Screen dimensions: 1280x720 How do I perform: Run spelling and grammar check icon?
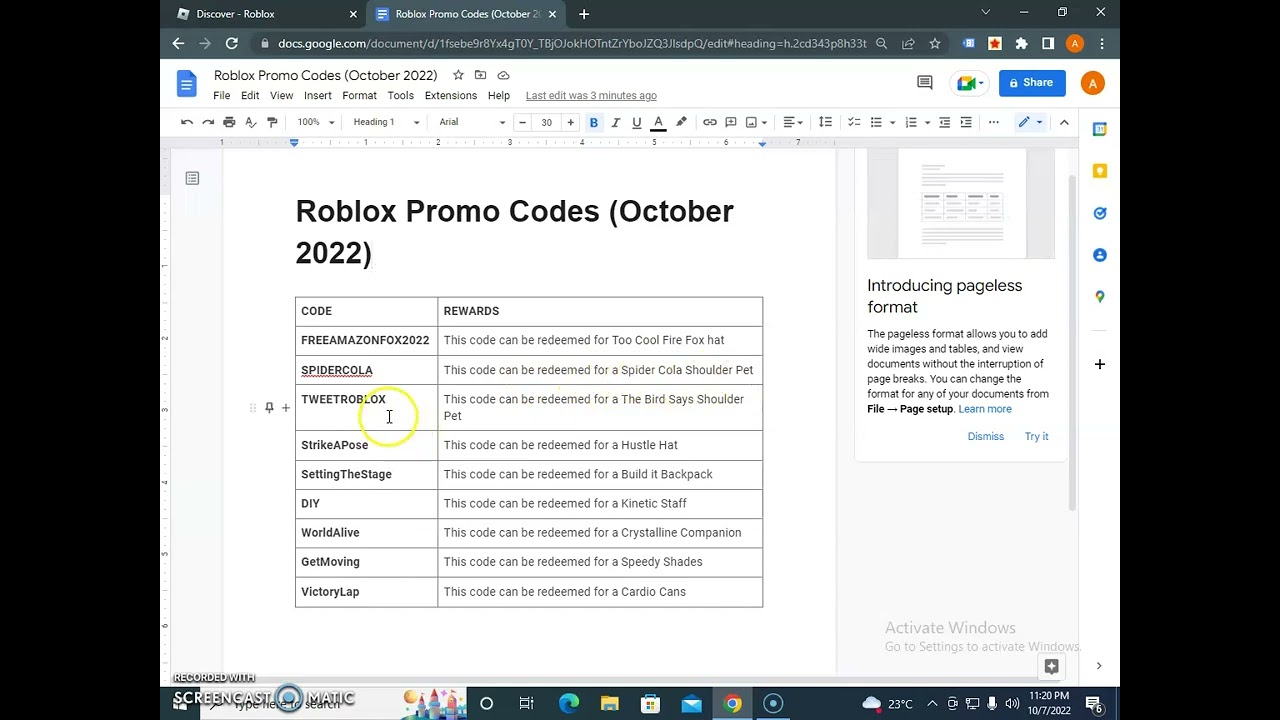(x=250, y=122)
